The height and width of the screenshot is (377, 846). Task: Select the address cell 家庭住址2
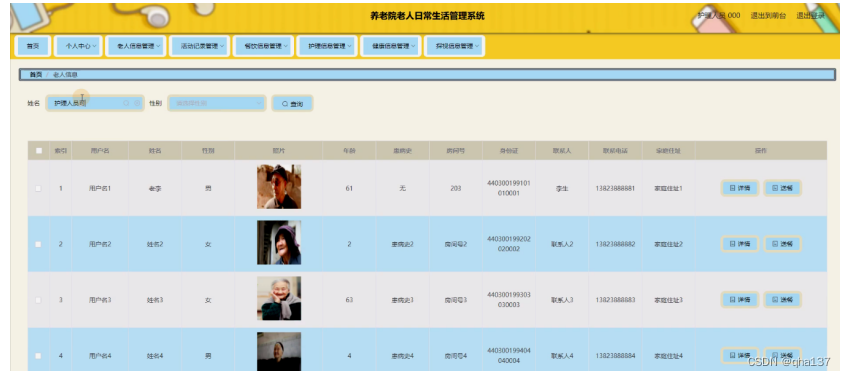click(668, 244)
